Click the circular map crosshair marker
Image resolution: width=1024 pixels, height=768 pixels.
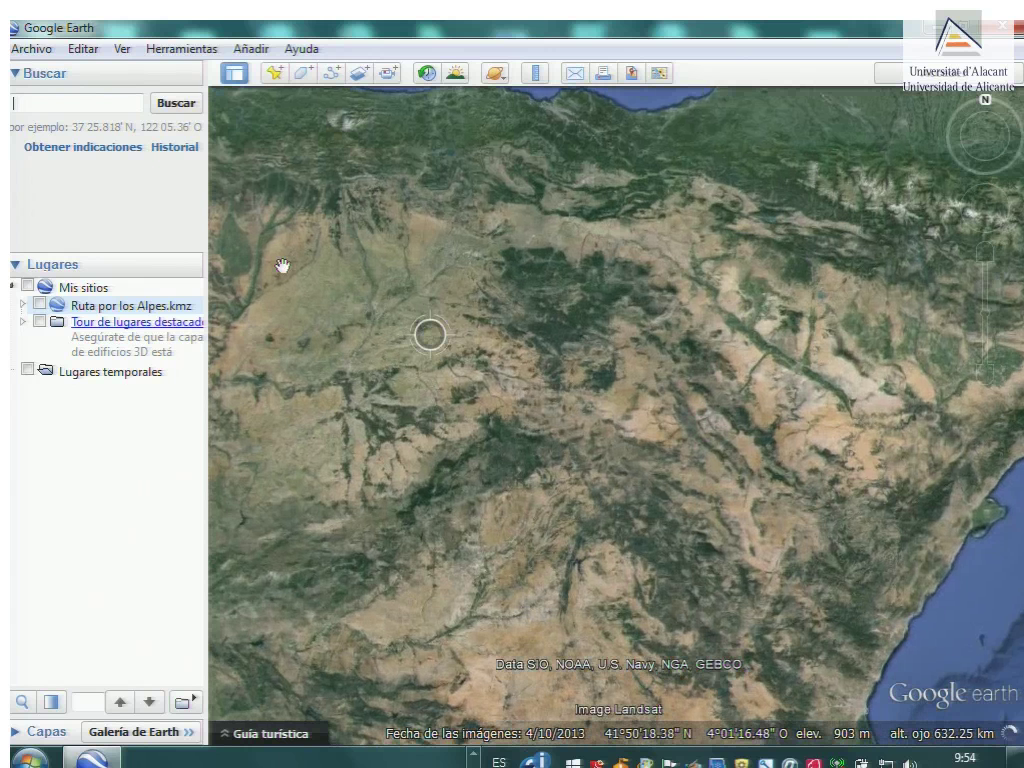tap(430, 334)
